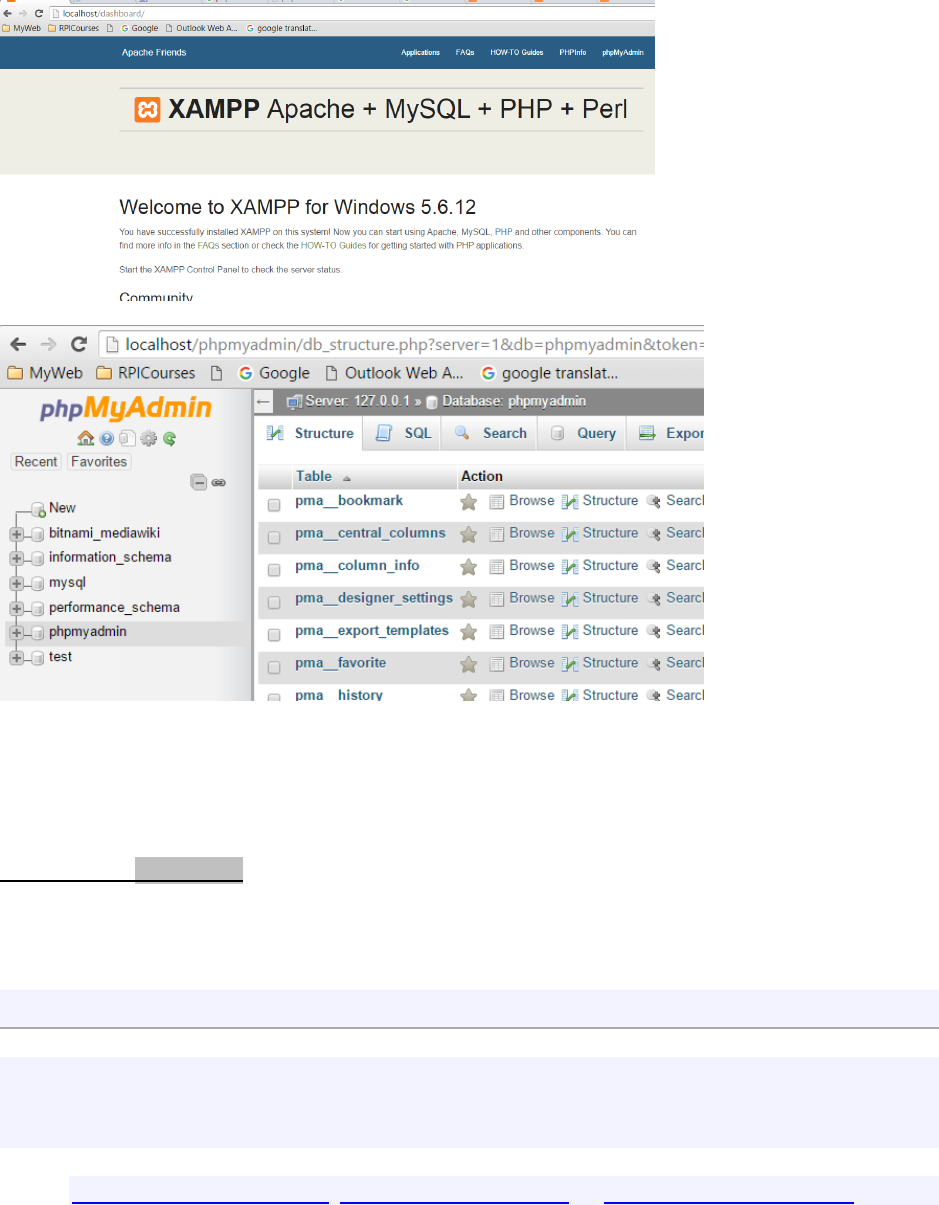Open FAQs in XAMPP top navigation
The image size is (939, 1205).
(x=465, y=52)
